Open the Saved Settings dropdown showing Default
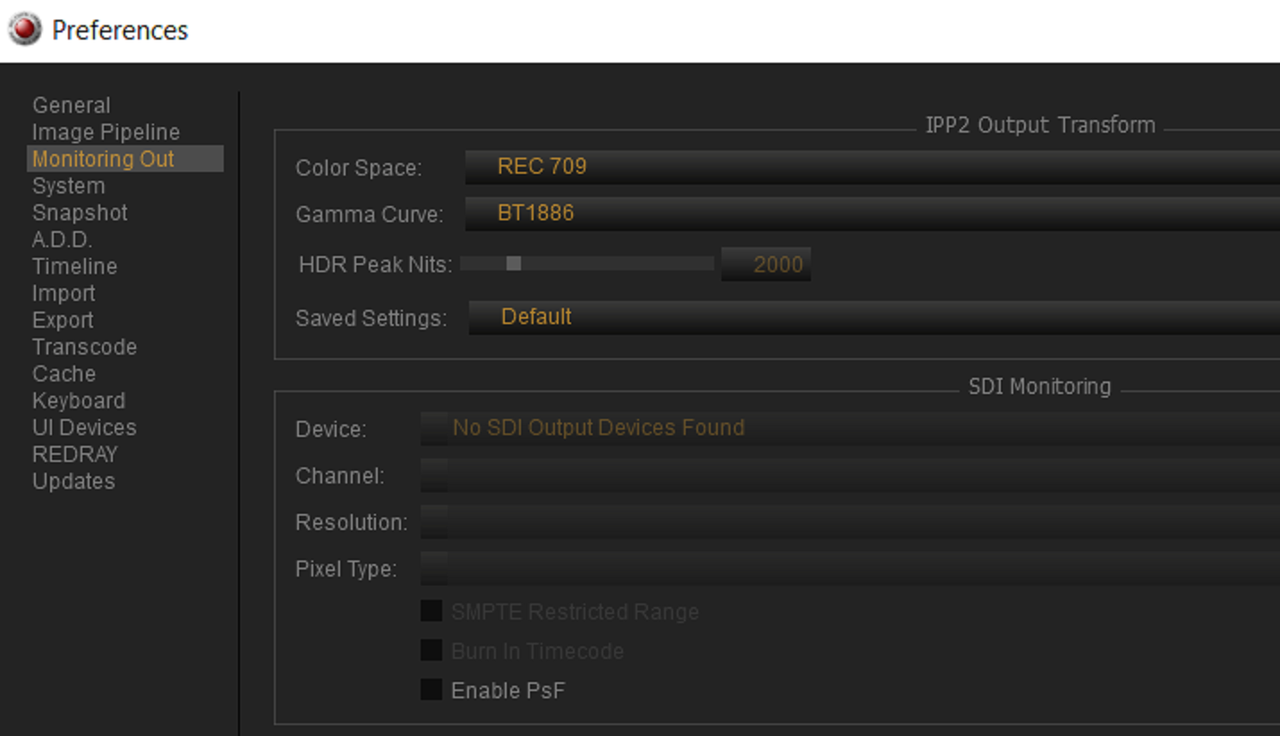This screenshot has width=1280, height=736. pyautogui.click(x=874, y=317)
